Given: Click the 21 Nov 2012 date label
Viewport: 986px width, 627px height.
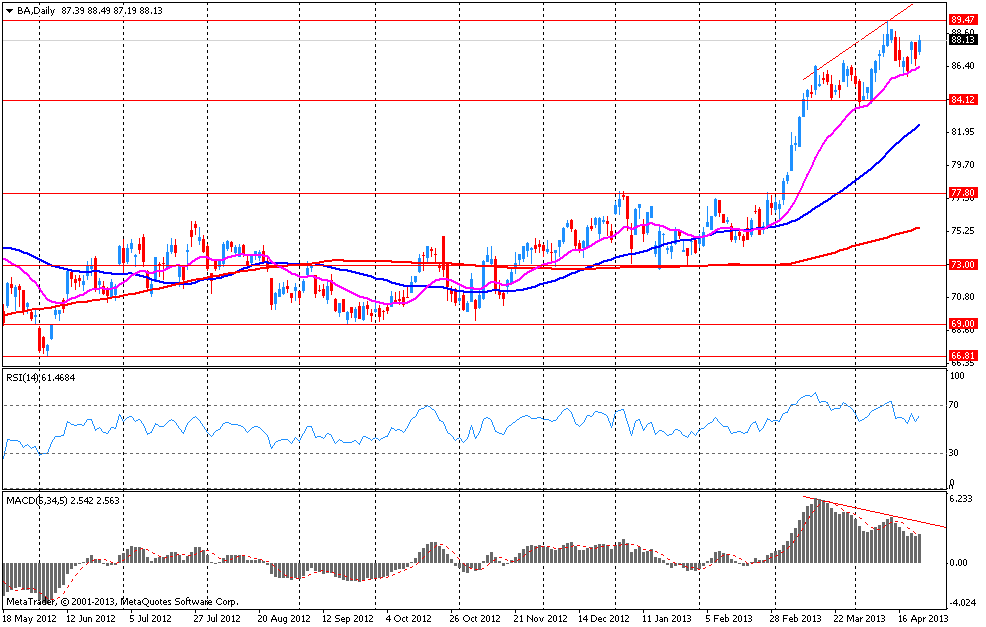Looking at the screenshot, I should [540, 618].
